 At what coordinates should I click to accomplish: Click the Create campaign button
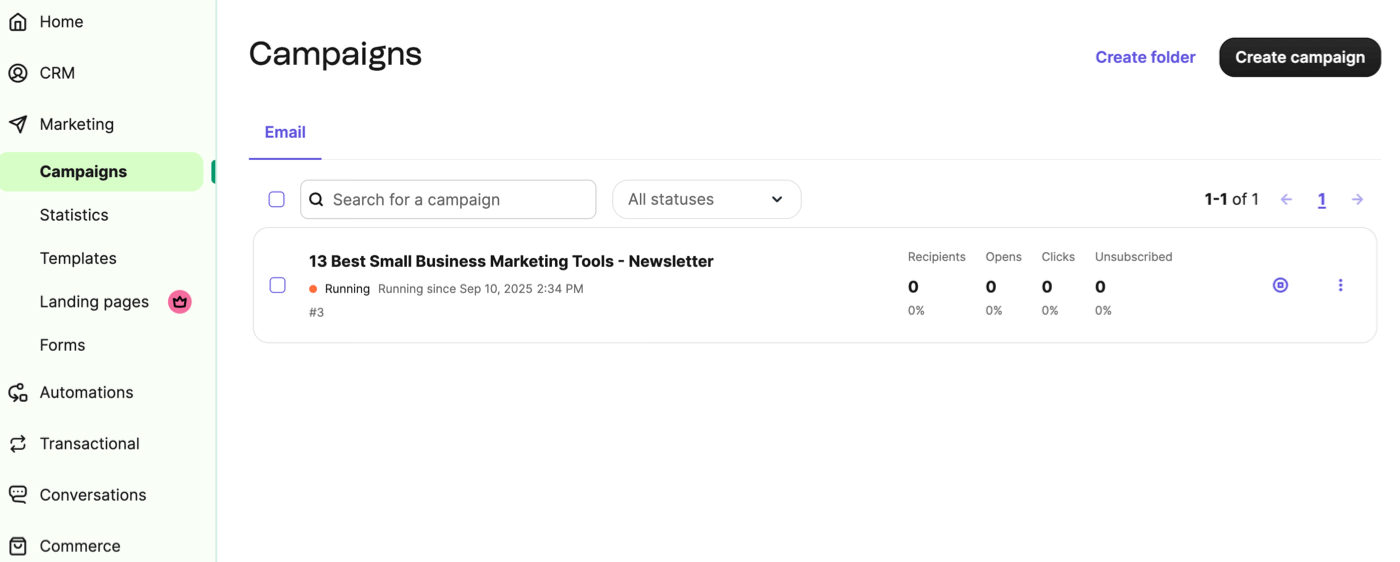click(1300, 57)
